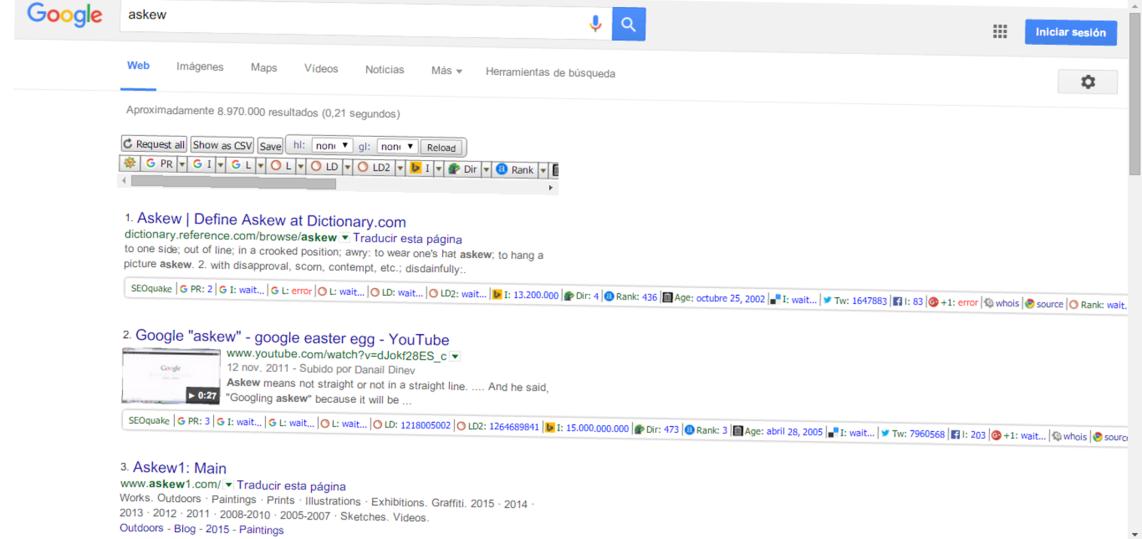Click Age: octubre 25, 2002 in first result bar
Screen dimensions: 1142x539
[x=714, y=299]
